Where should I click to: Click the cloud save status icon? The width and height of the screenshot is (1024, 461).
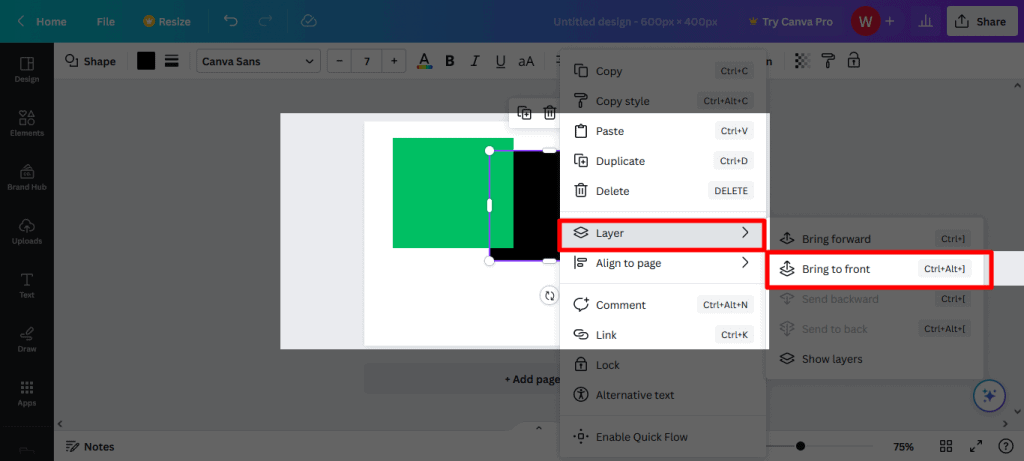pos(309,21)
